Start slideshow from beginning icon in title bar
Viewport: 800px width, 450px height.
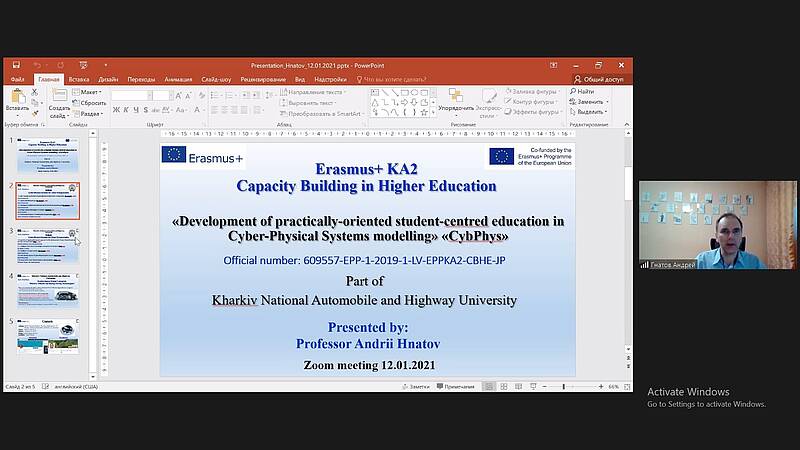pyautogui.click(x=84, y=65)
